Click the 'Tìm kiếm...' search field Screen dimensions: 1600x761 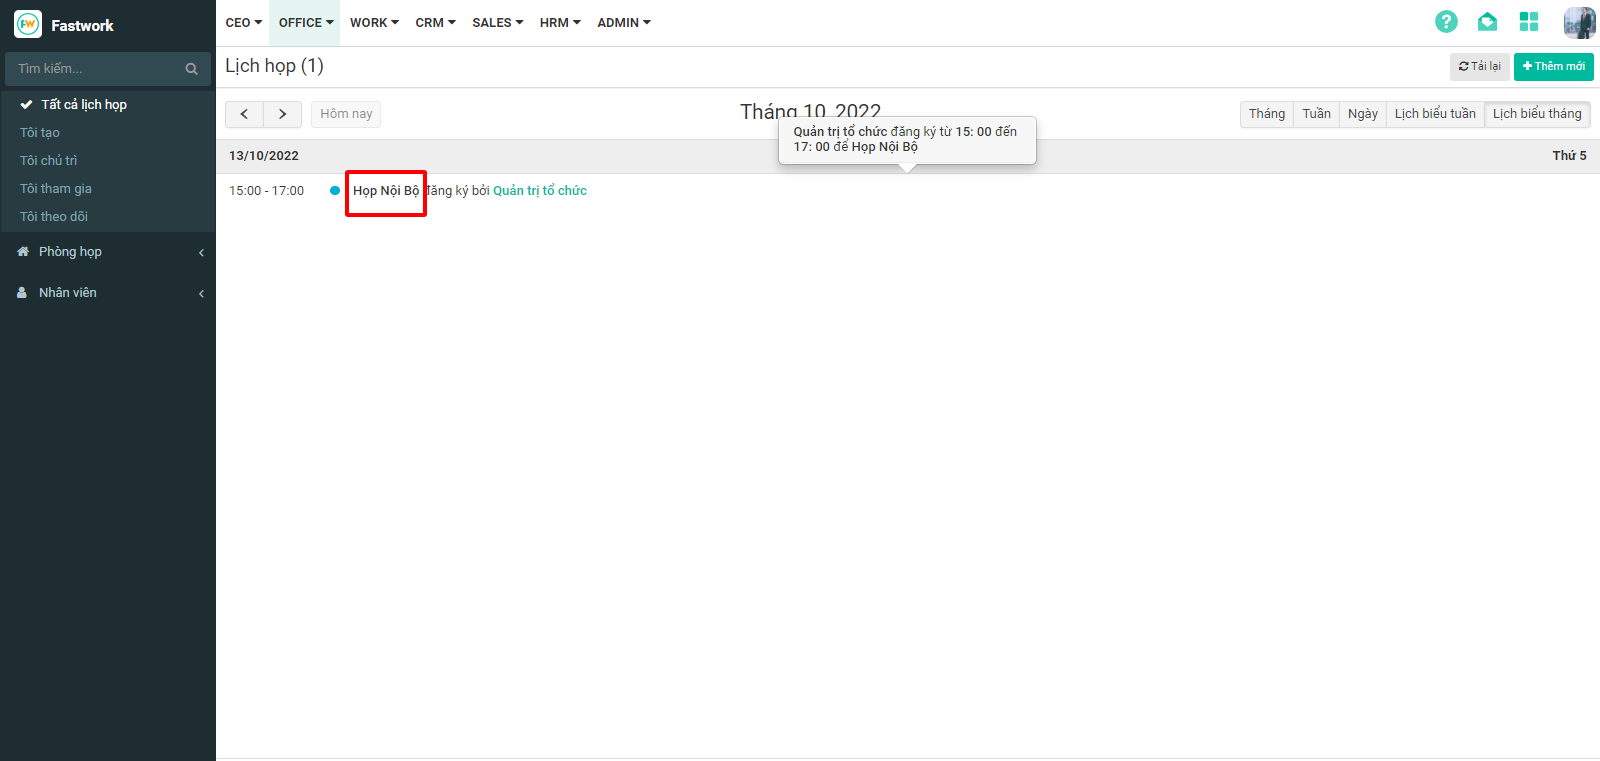[x=95, y=69]
